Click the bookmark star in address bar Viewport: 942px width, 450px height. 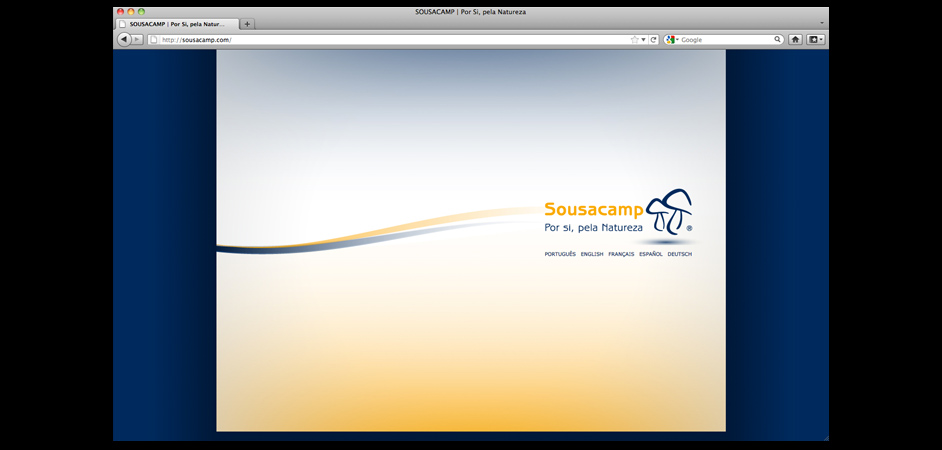tap(634, 39)
